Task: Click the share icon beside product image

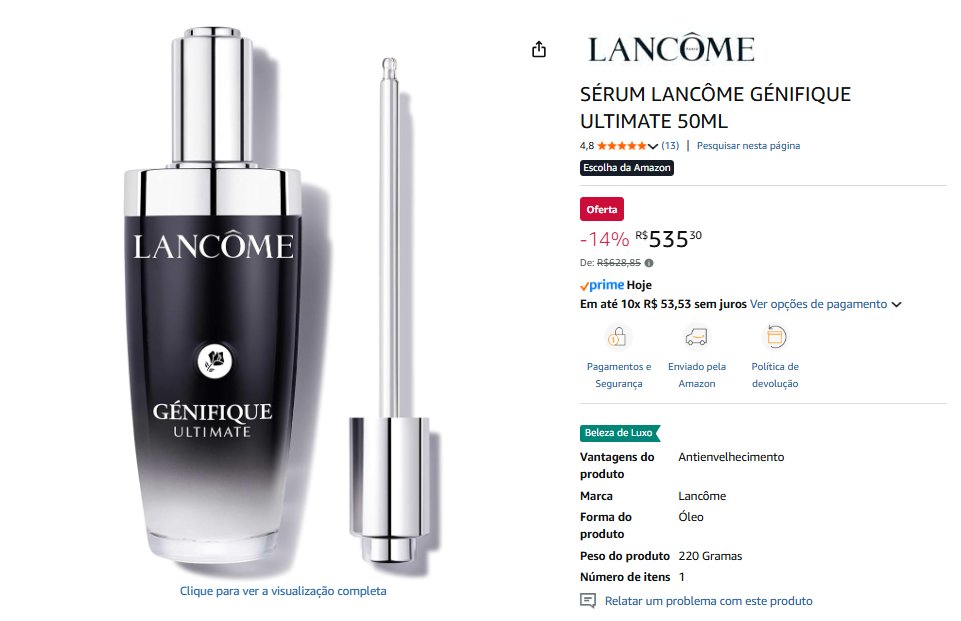Action: [x=539, y=49]
